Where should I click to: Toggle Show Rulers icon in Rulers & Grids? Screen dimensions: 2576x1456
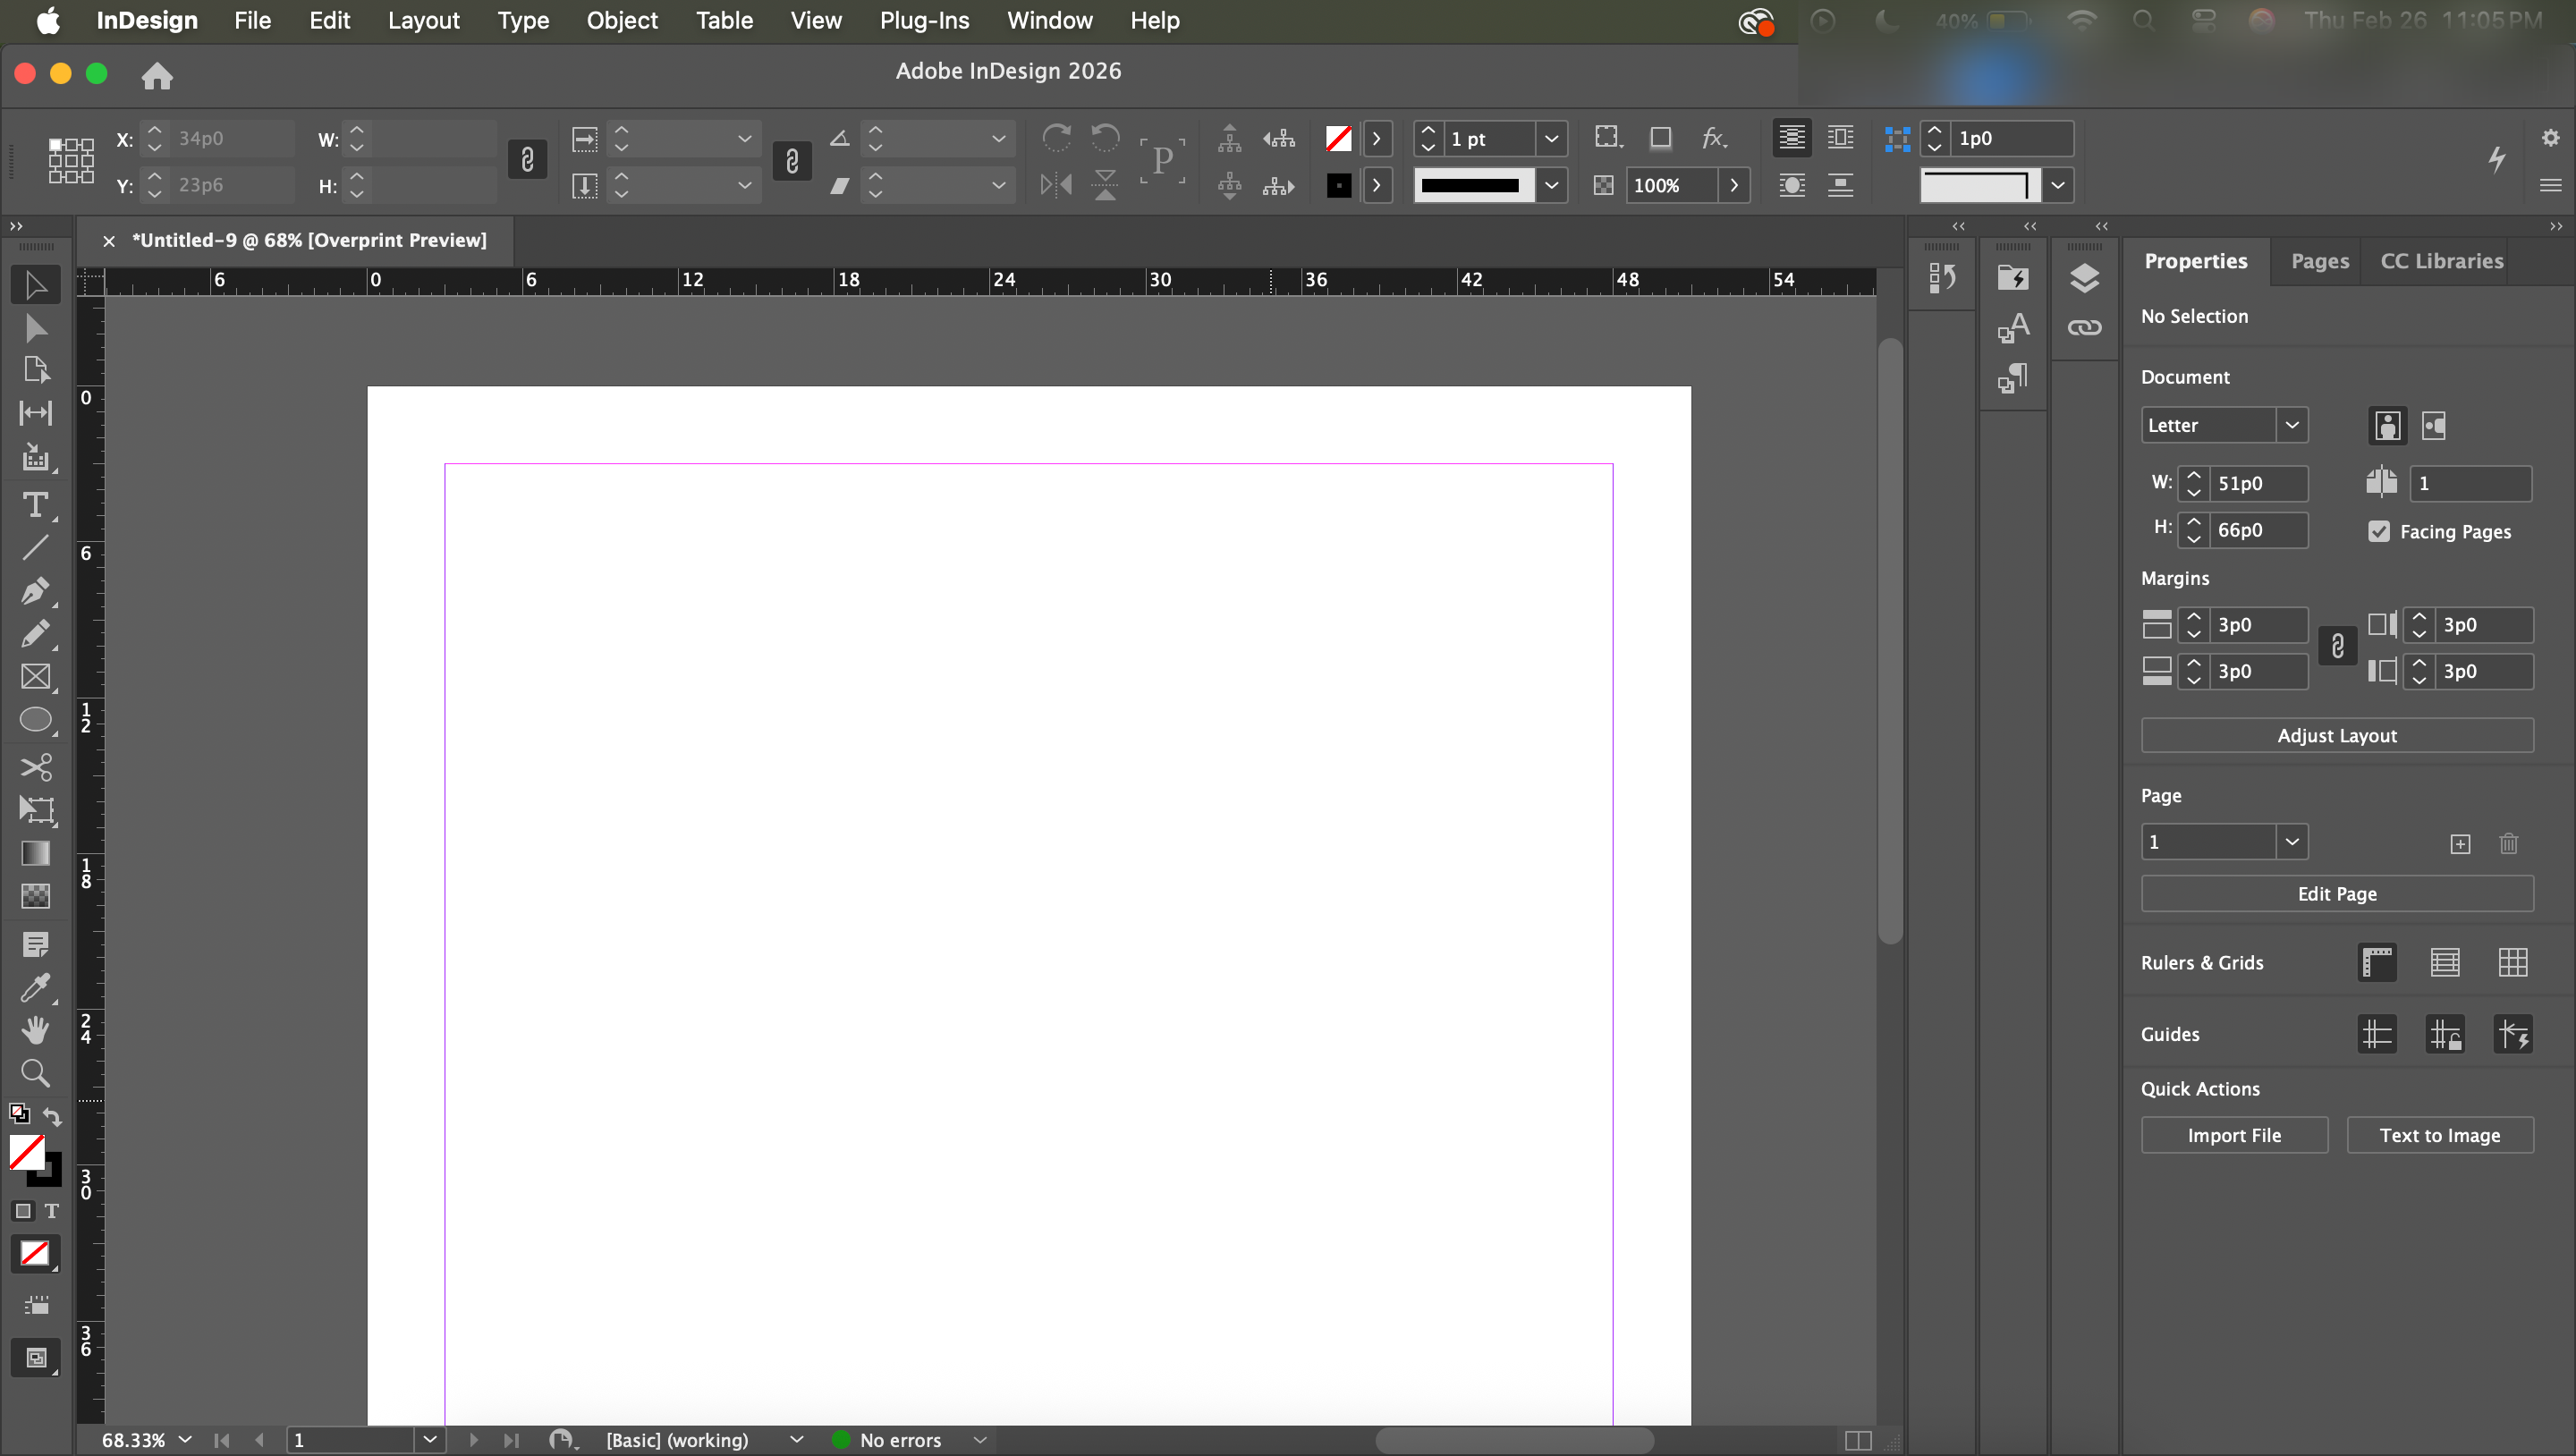[x=2377, y=962]
